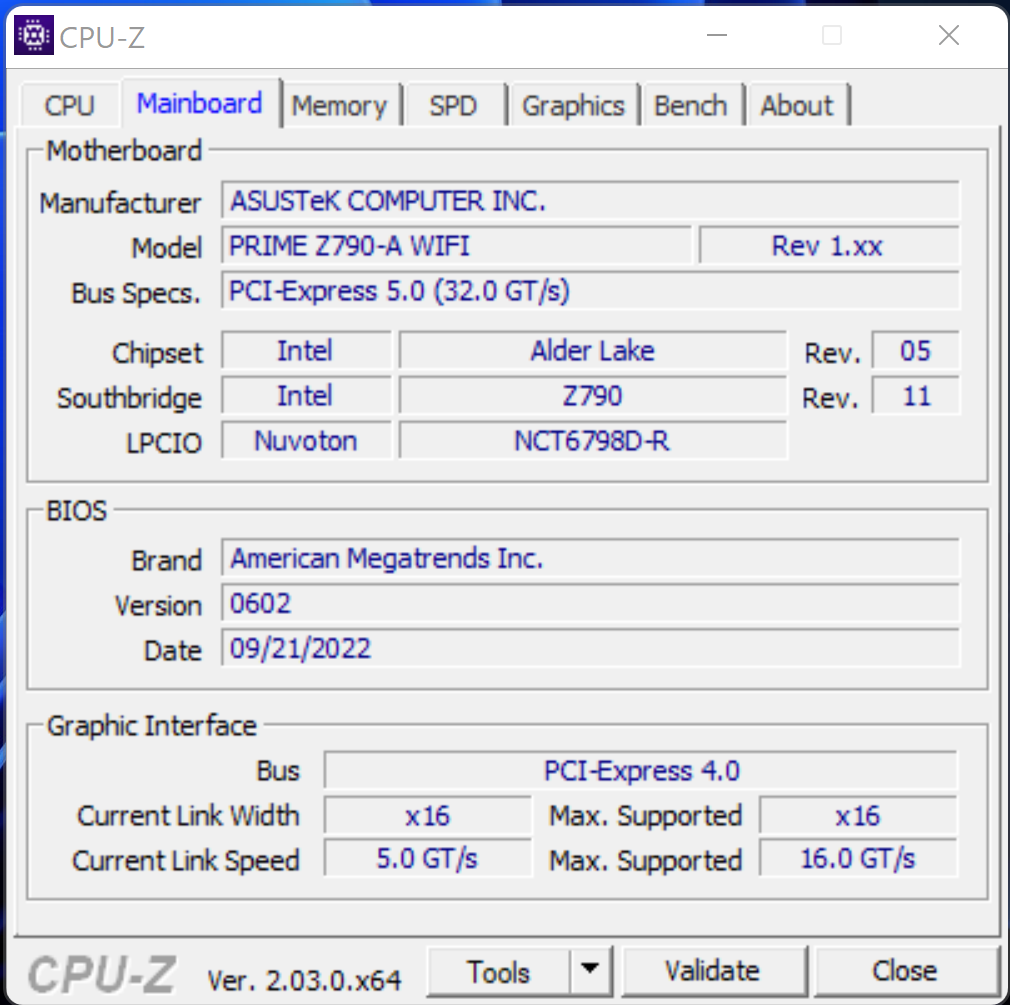Click the Current Link Speed 5.0 GT/s
Screen dimensions: 1010x1005
[428, 858]
